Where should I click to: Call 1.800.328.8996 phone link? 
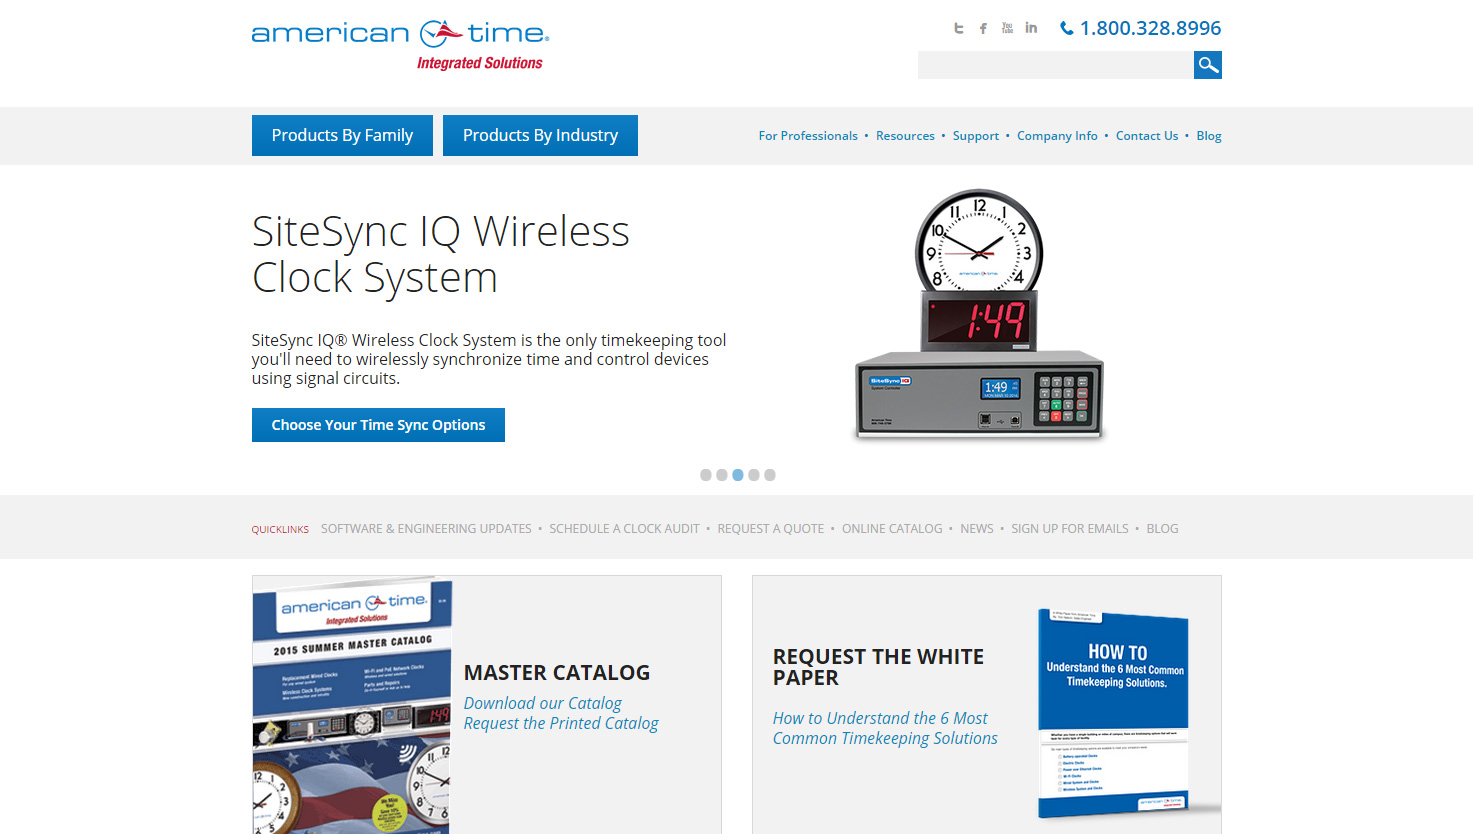click(1150, 28)
